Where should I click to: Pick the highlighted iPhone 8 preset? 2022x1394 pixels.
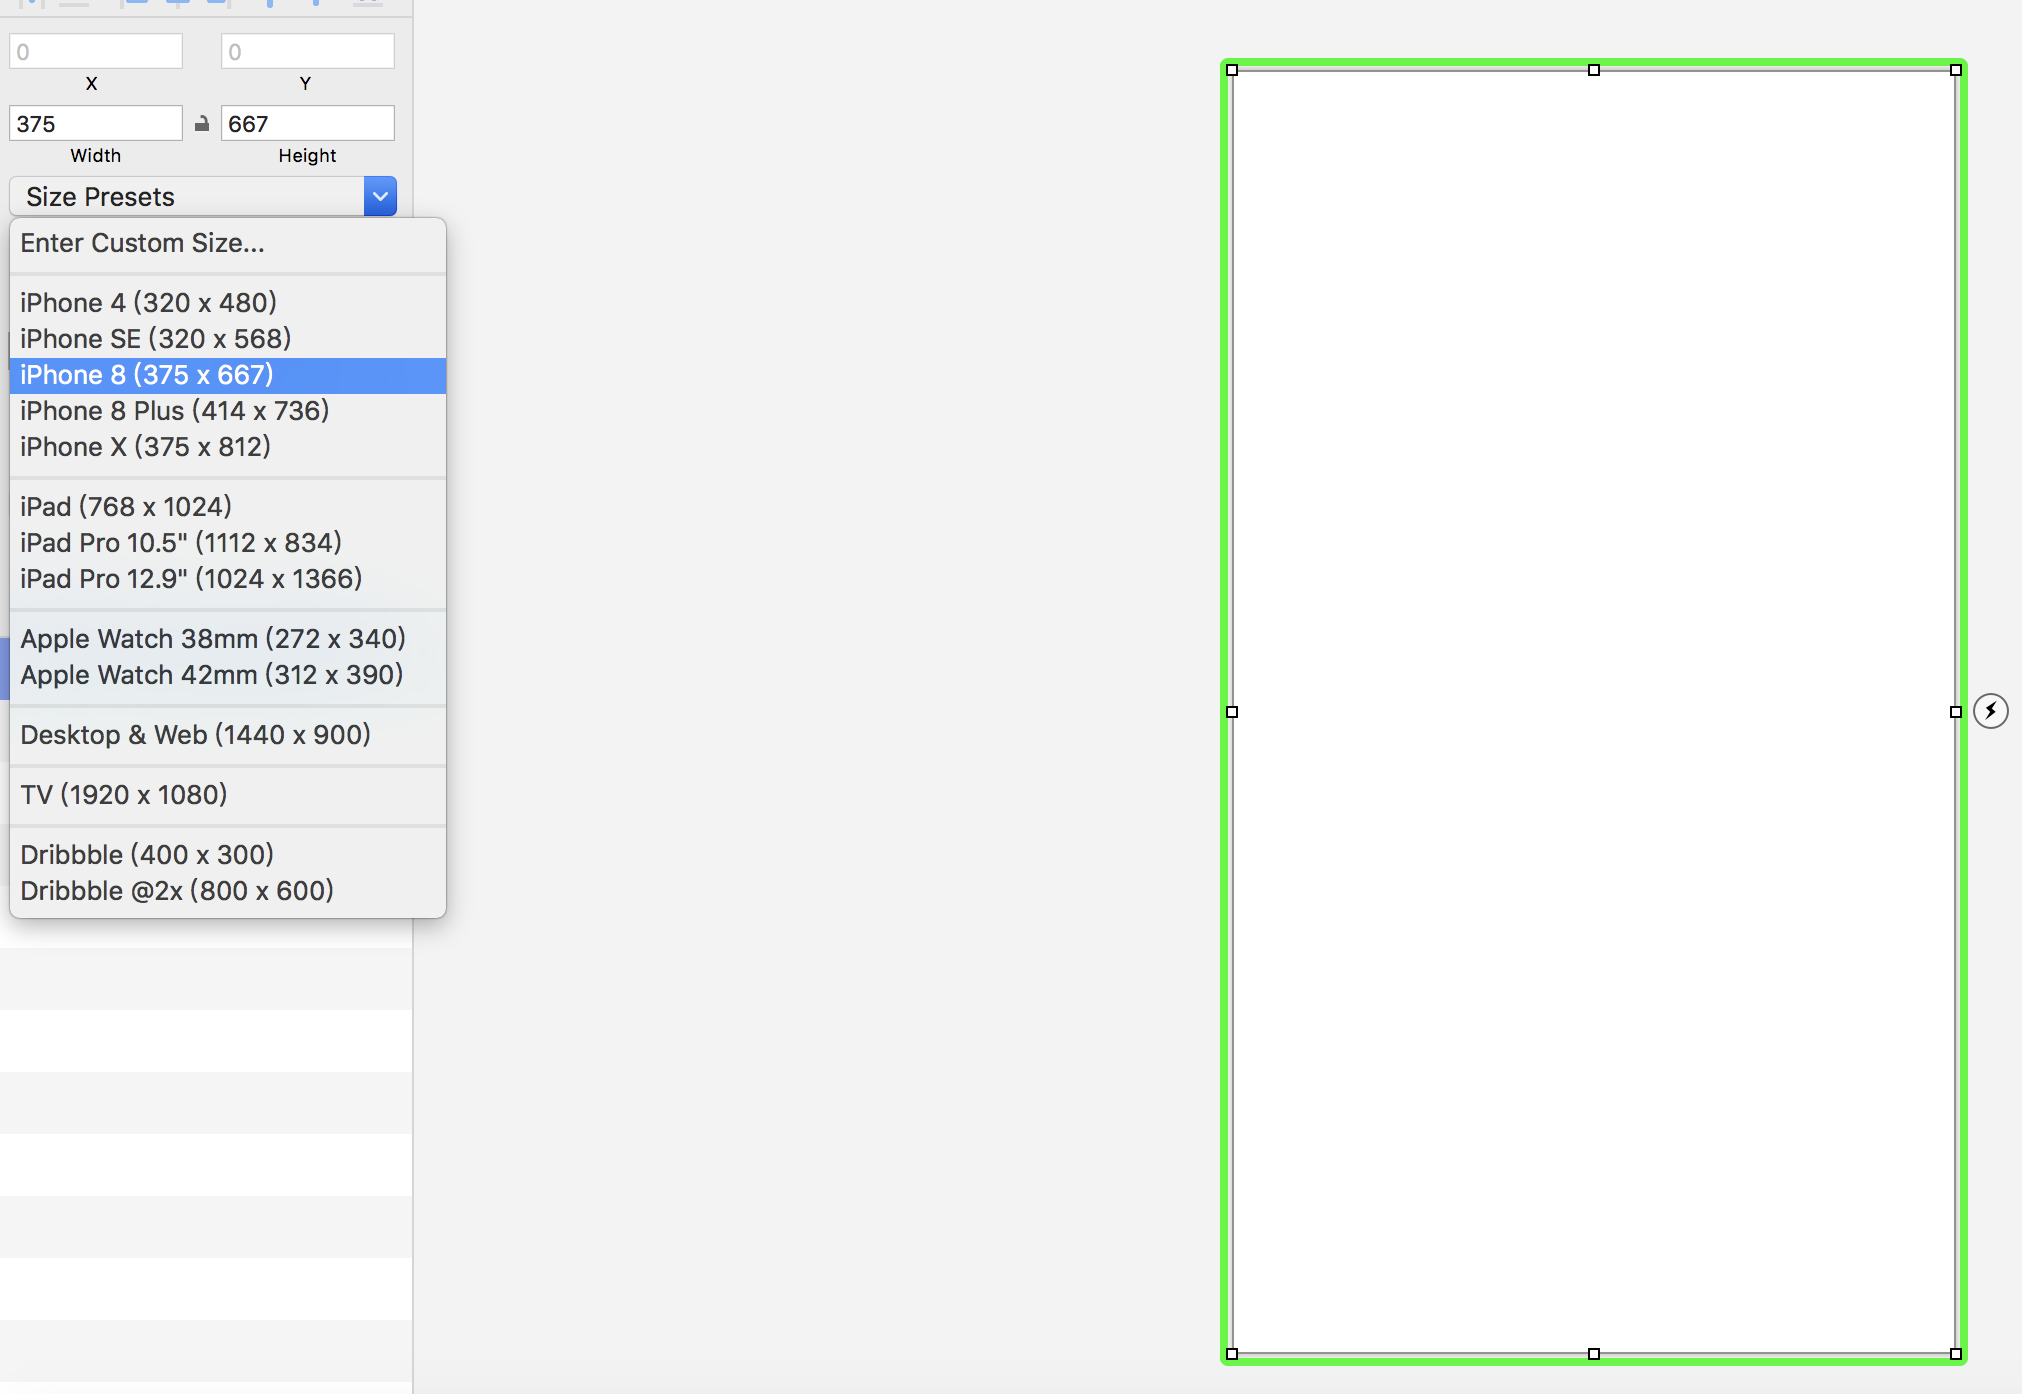tap(147, 375)
